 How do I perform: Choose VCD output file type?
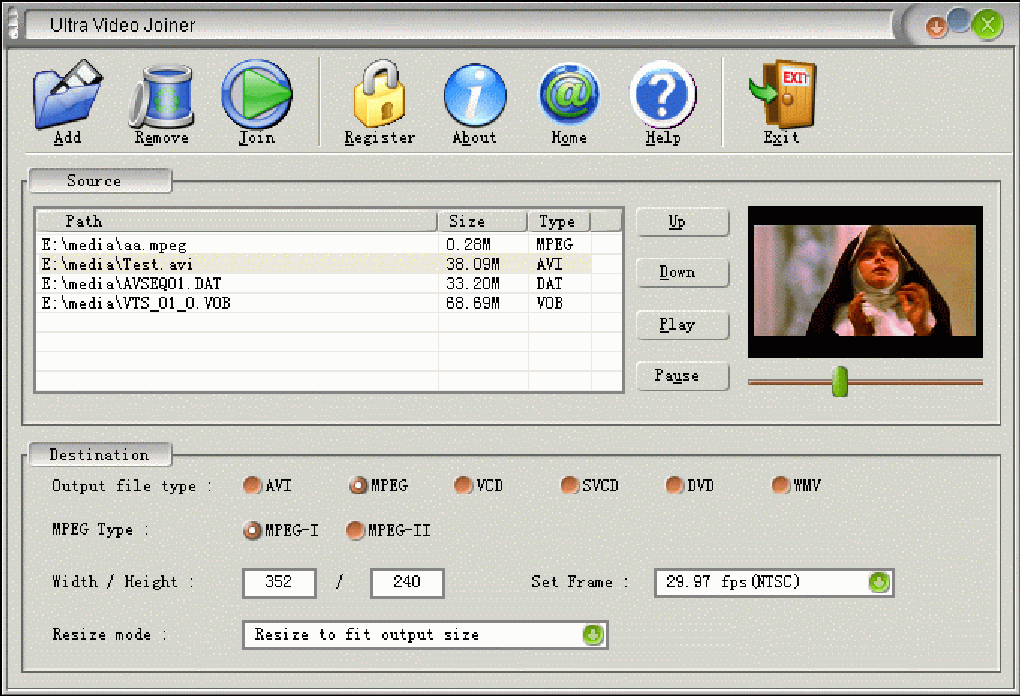click(463, 485)
